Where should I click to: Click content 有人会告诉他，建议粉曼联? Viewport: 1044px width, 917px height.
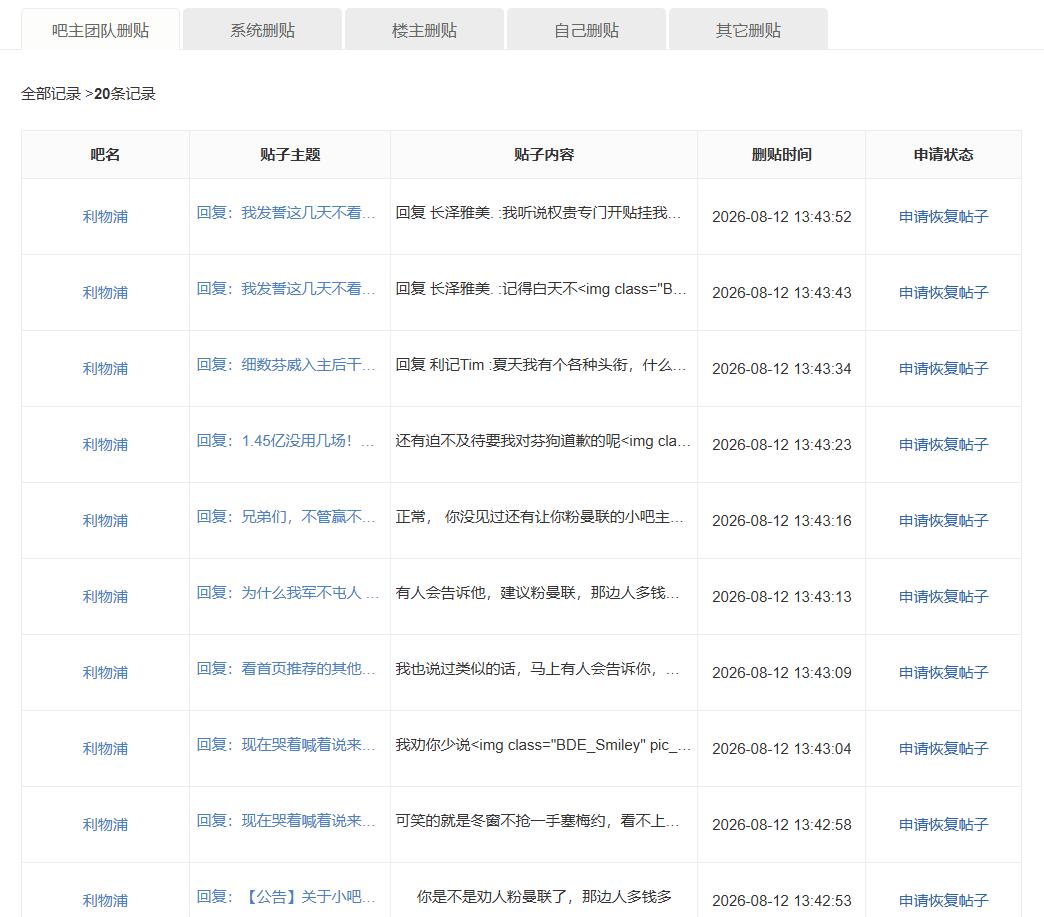[x=537, y=592]
